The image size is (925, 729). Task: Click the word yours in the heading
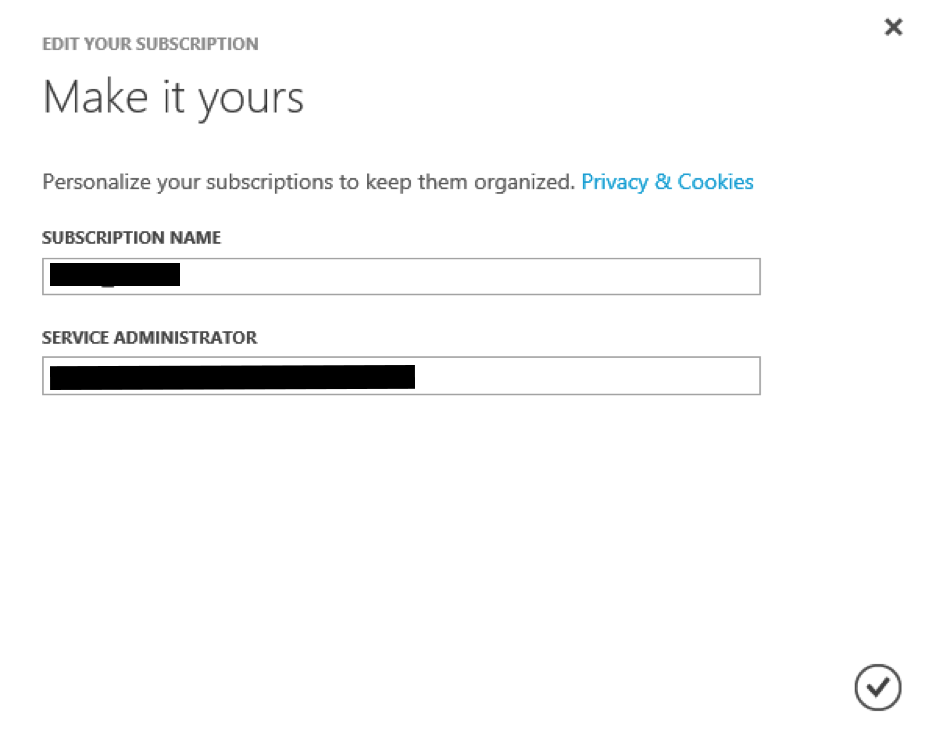coord(251,100)
